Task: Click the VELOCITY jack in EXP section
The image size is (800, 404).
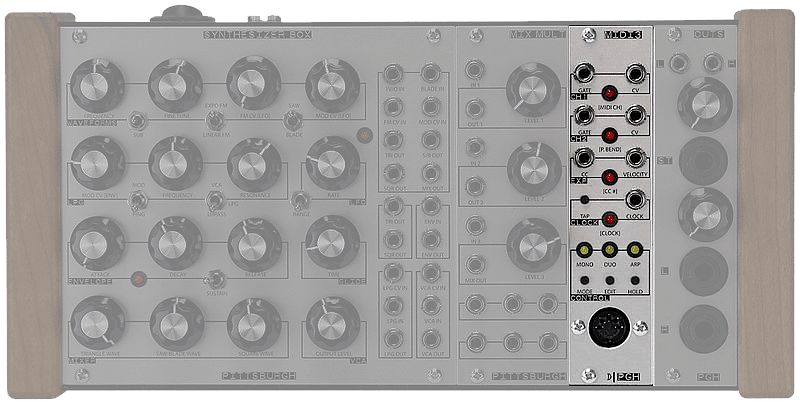Action: [634, 159]
